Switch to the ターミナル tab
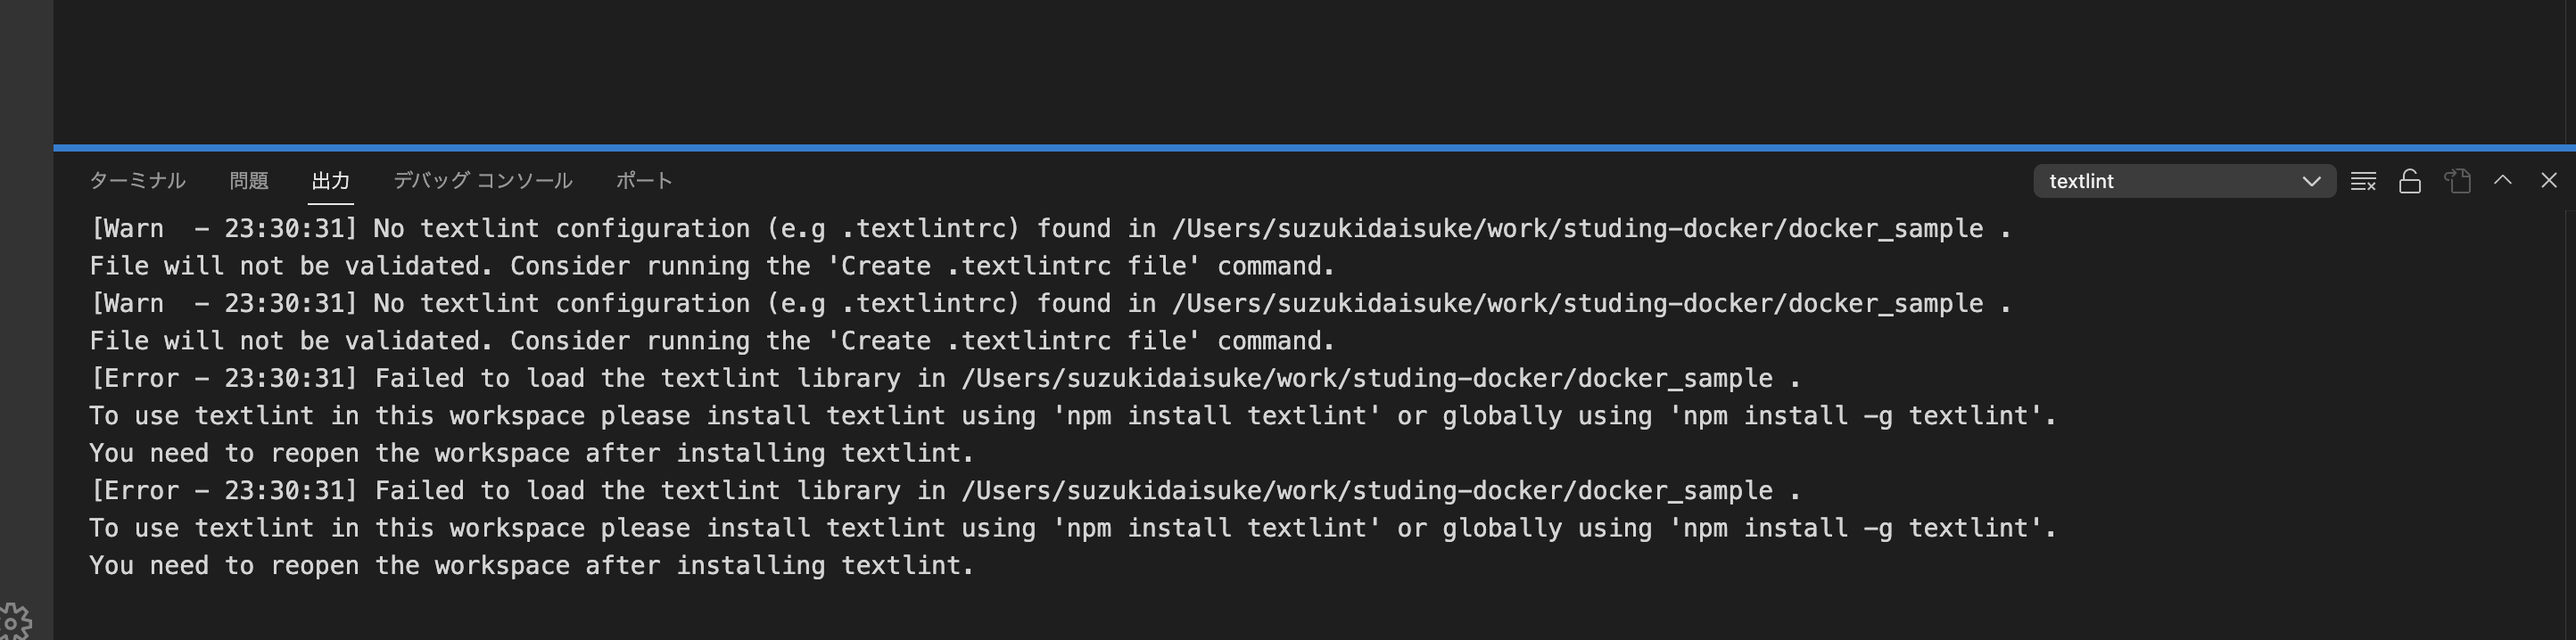The width and height of the screenshot is (2576, 640). pyautogui.click(x=137, y=181)
